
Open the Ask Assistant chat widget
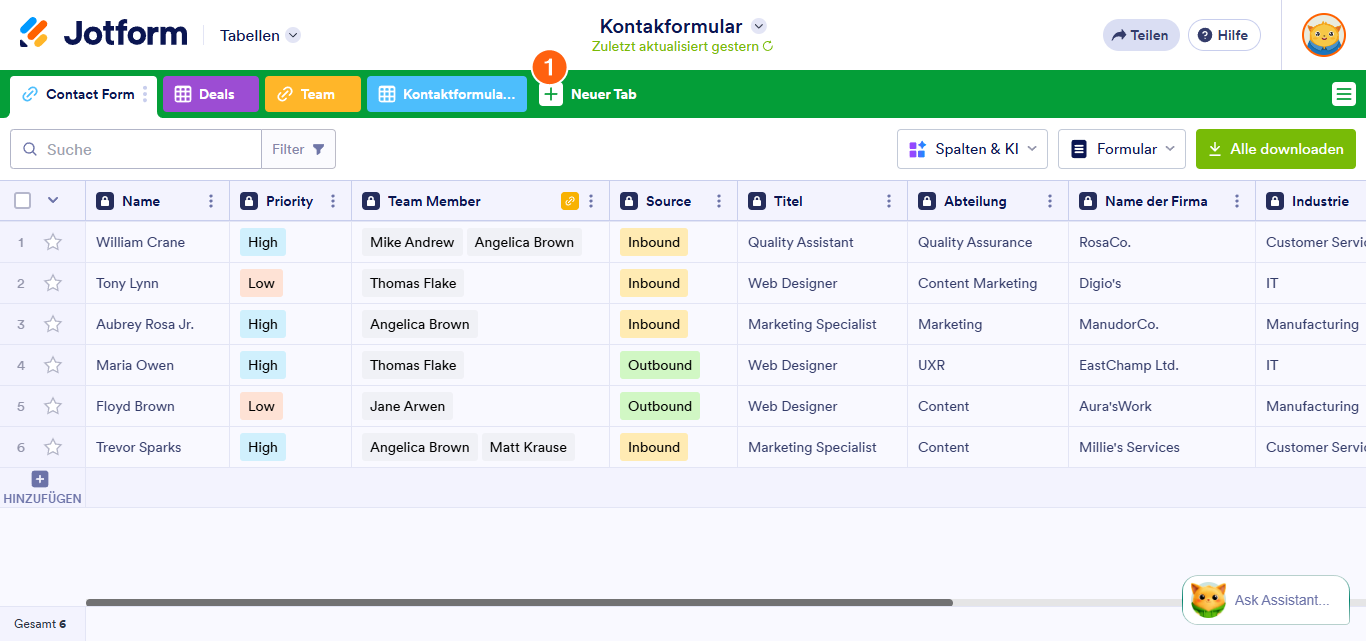pos(1266,600)
